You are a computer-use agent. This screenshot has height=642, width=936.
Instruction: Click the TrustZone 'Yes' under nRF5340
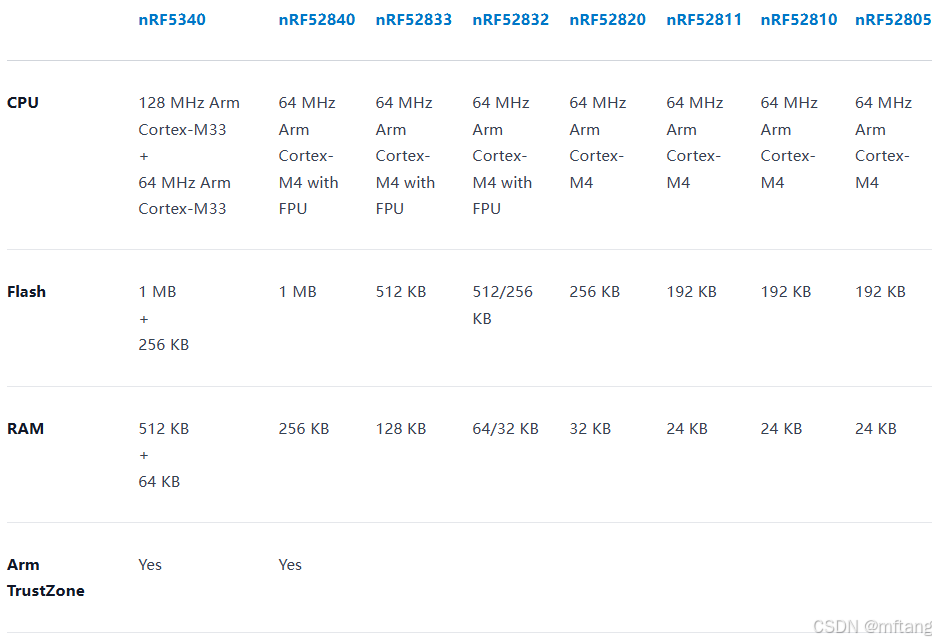click(150, 564)
